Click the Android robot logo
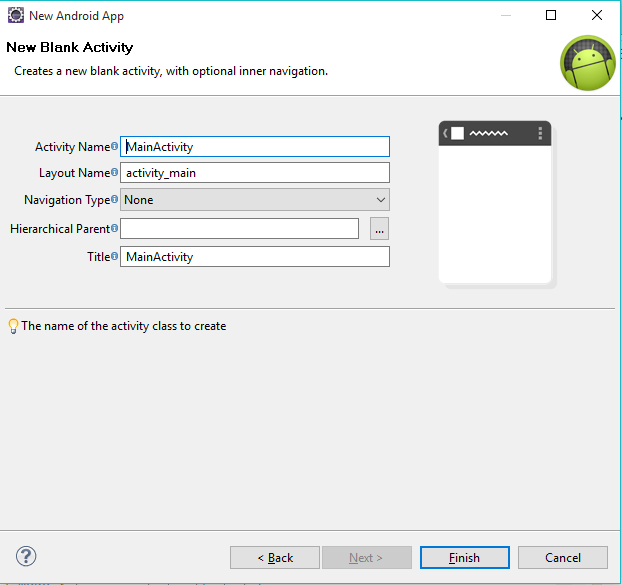 point(587,63)
